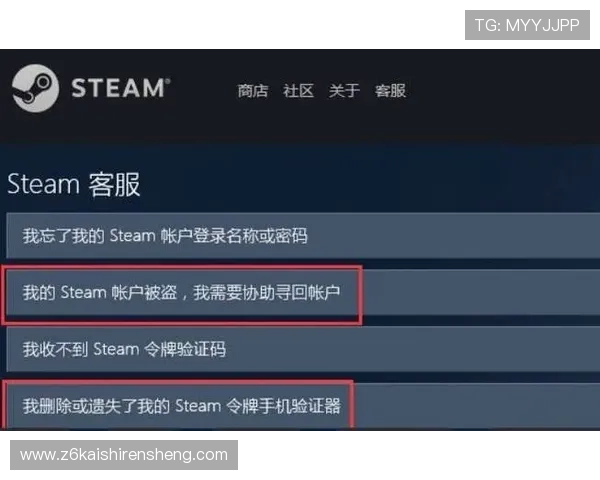Click 客服 characters in the page heading
The width and height of the screenshot is (600, 480).
point(114,184)
